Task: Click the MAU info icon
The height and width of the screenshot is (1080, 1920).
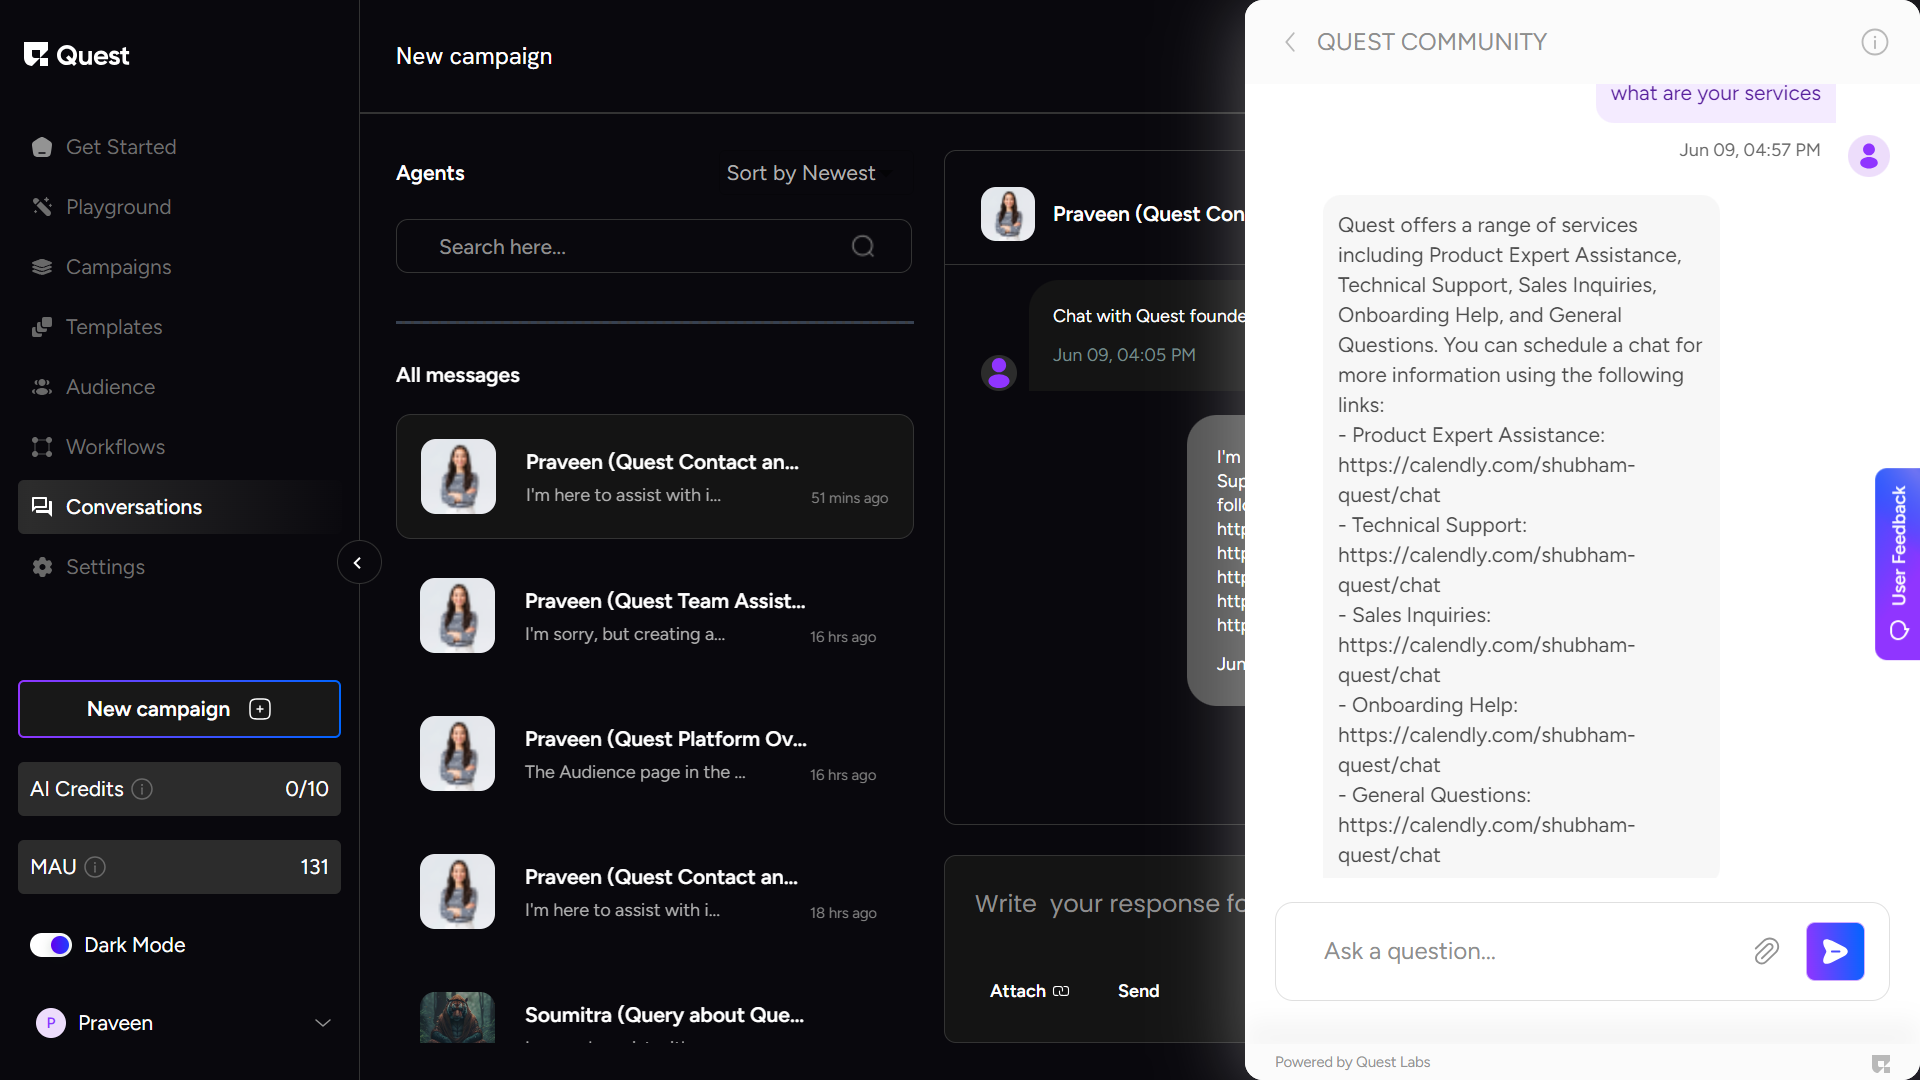Action: [95, 867]
